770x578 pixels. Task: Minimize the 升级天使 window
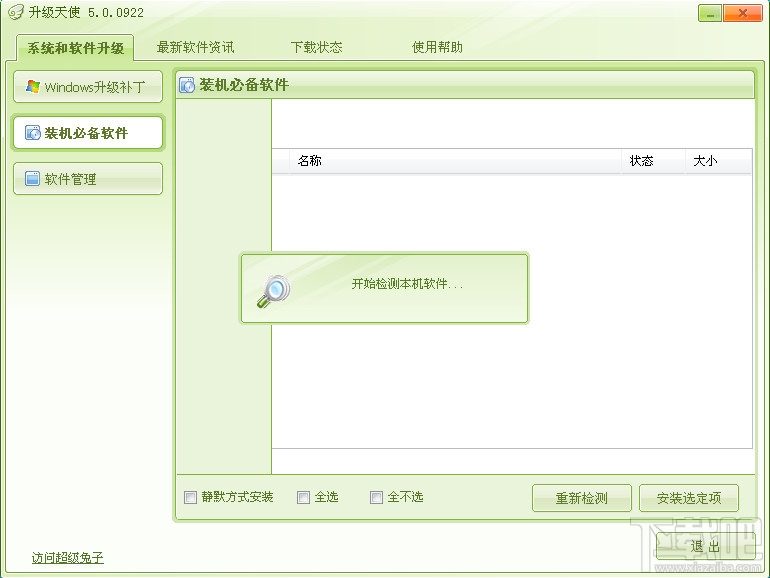[x=710, y=13]
